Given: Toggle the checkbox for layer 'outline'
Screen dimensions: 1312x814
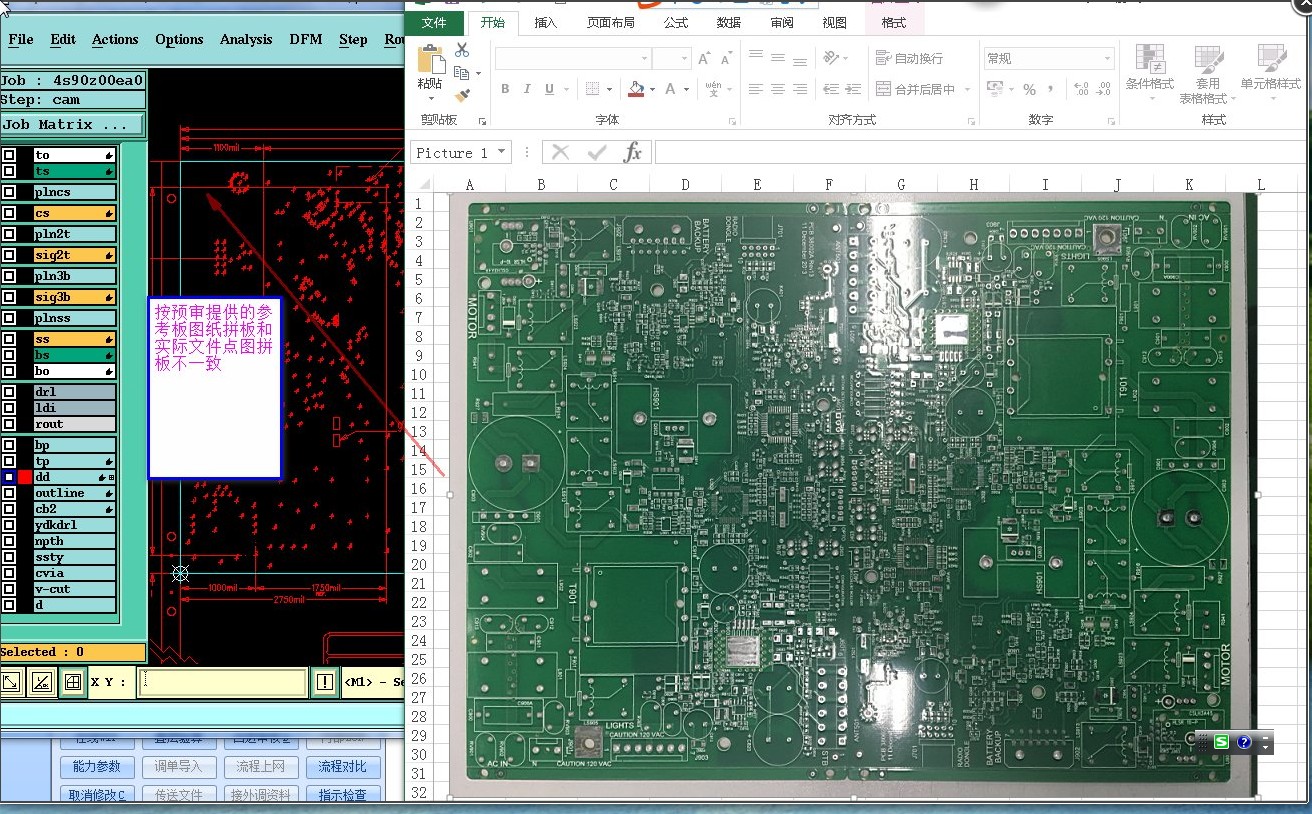Looking at the screenshot, I should pyautogui.click(x=8, y=493).
